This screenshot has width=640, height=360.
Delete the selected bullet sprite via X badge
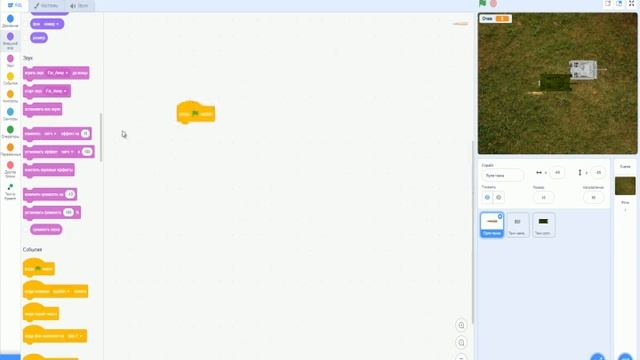[x=500, y=216]
